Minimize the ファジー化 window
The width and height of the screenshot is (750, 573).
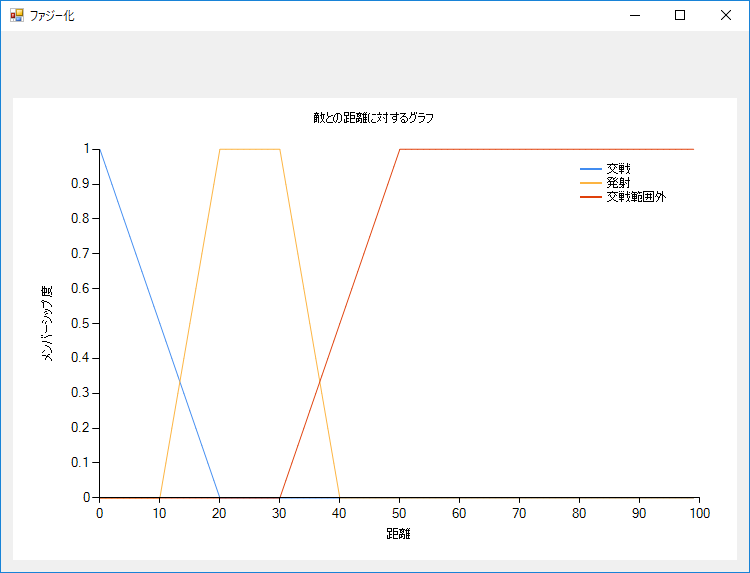click(635, 15)
